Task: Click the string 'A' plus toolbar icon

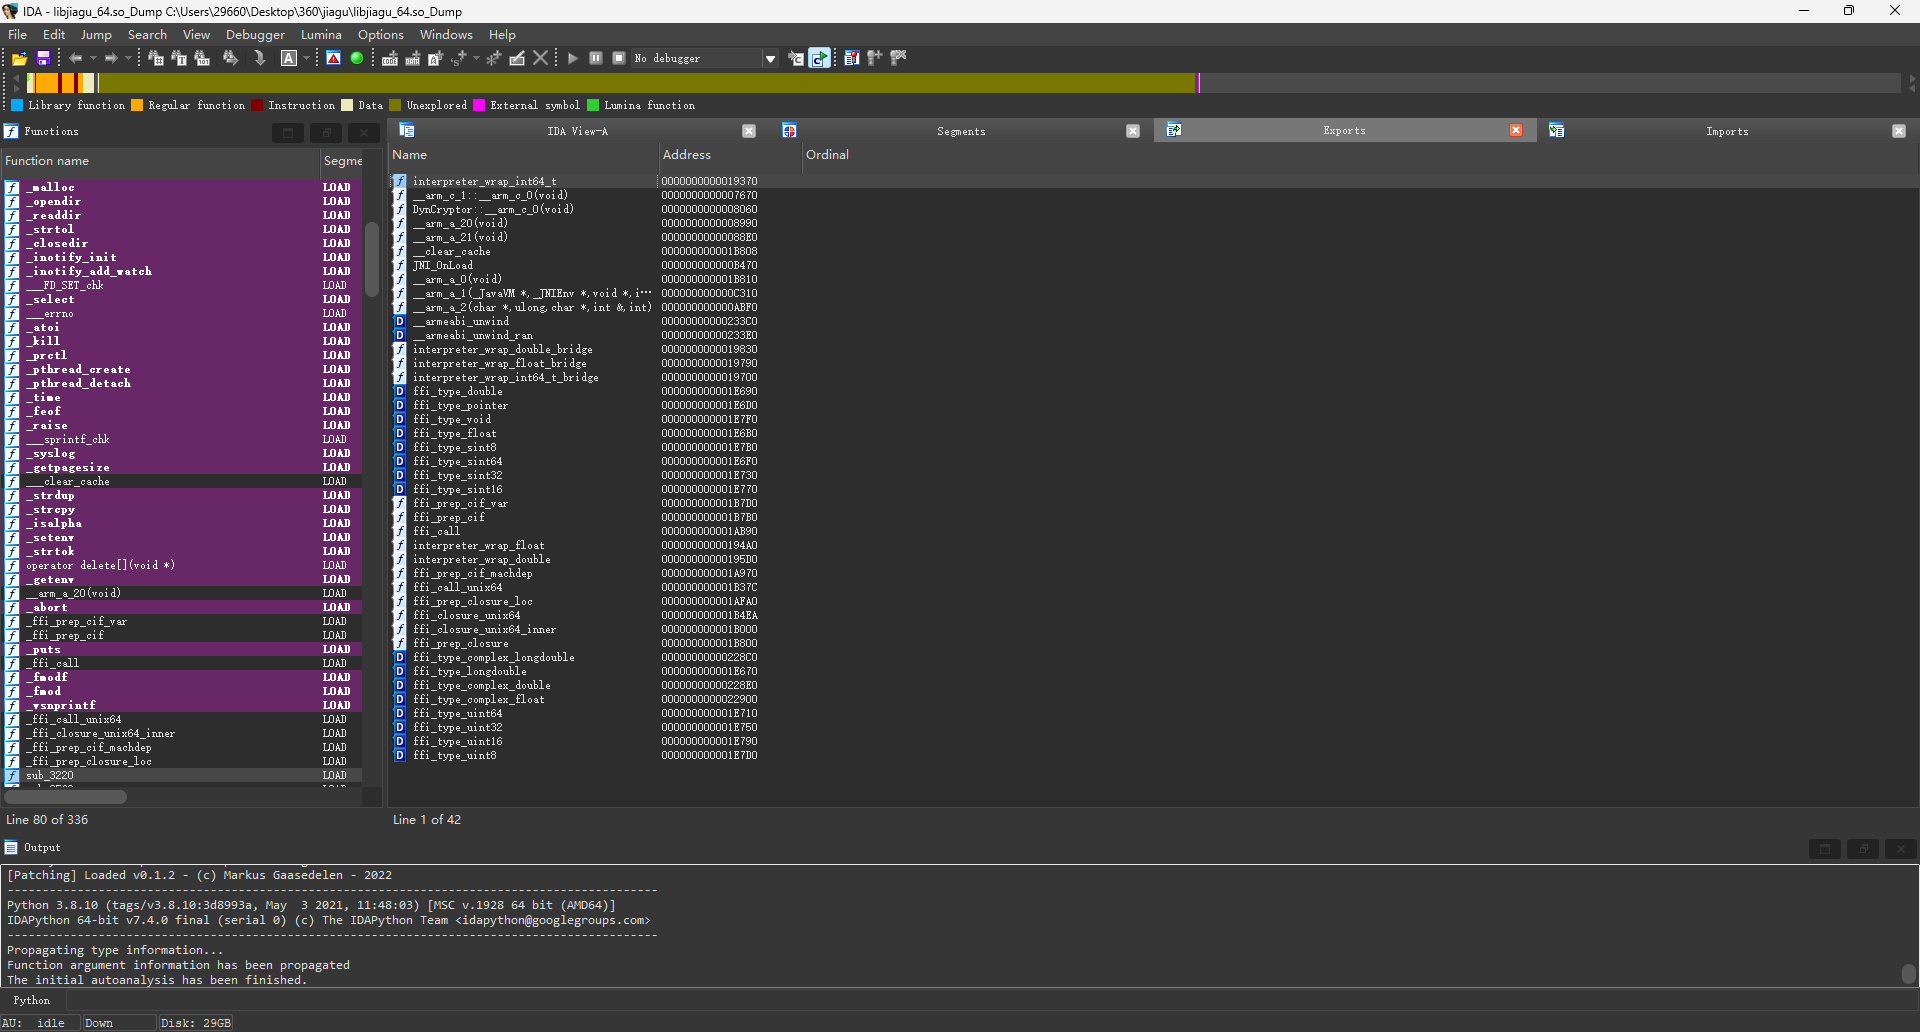Action: 435,59
